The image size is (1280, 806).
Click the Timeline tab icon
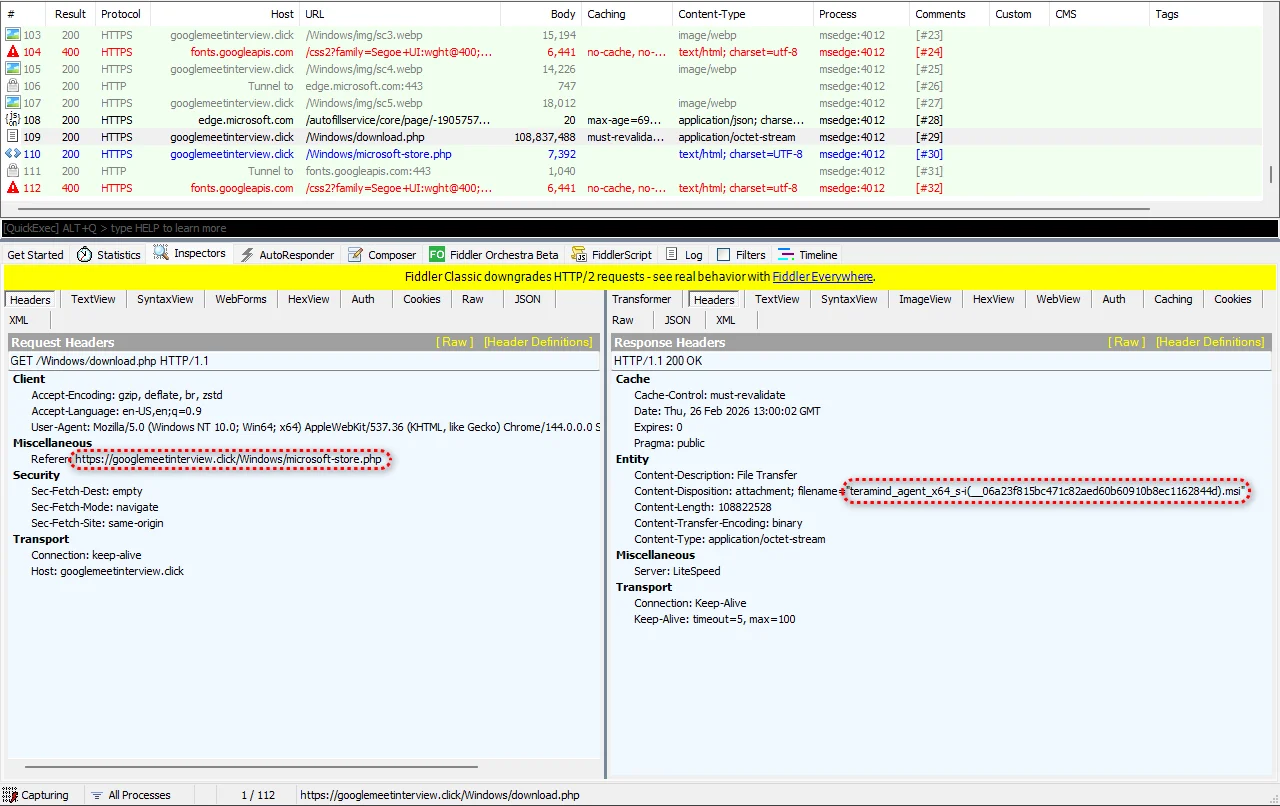[x=786, y=255]
